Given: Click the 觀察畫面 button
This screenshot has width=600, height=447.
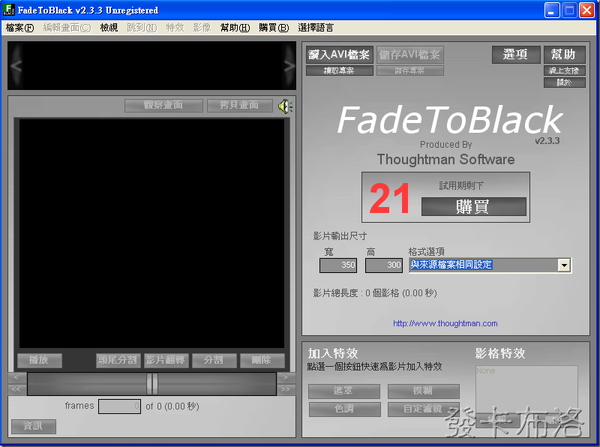Looking at the screenshot, I should coord(163,105).
